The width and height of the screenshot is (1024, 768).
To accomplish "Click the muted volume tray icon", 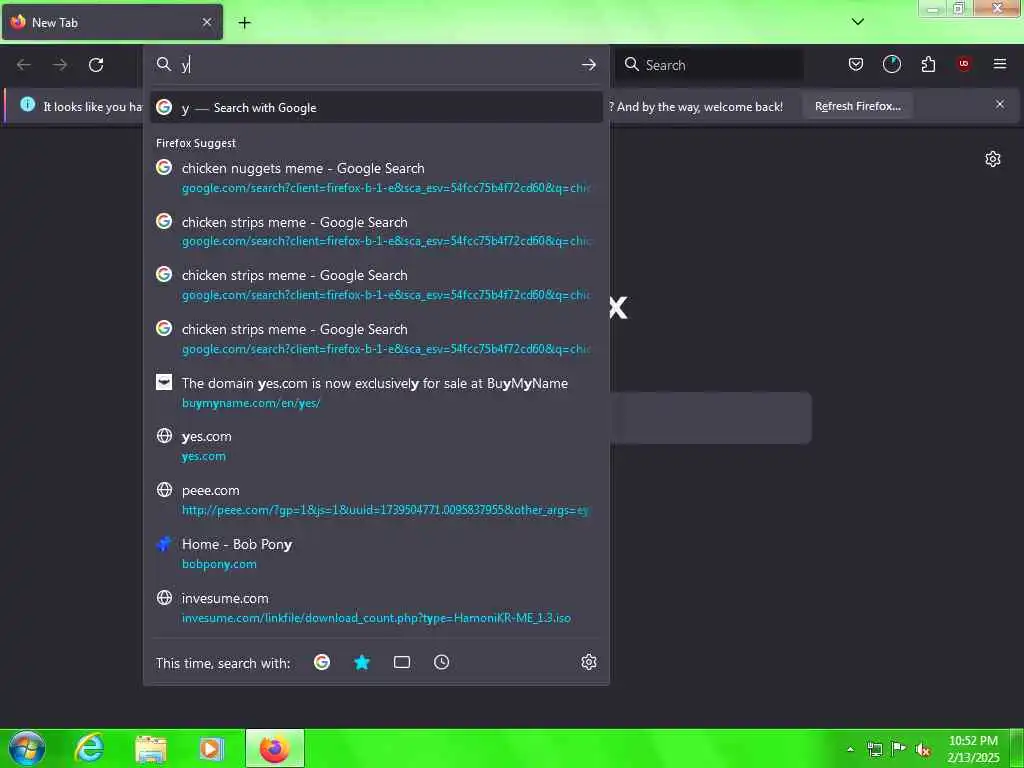I will tap(923, 750).
